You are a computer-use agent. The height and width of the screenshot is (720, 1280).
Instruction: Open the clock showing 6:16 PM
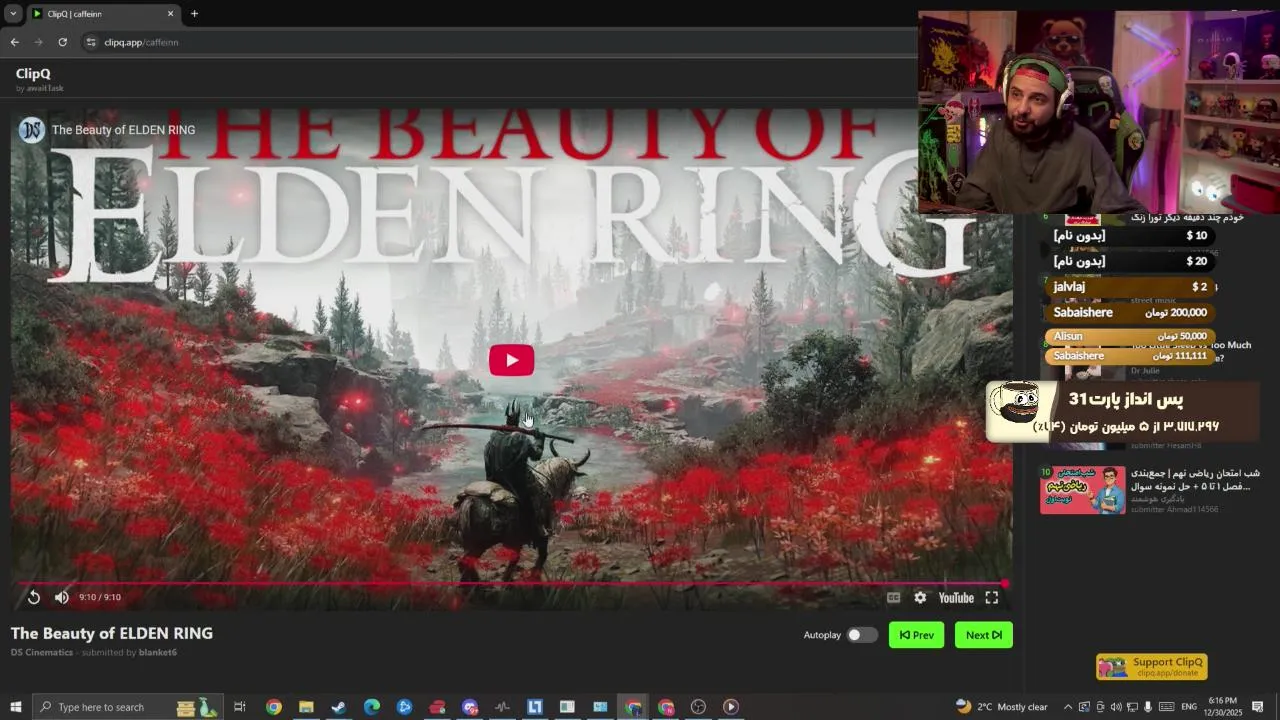(1222, 707)
